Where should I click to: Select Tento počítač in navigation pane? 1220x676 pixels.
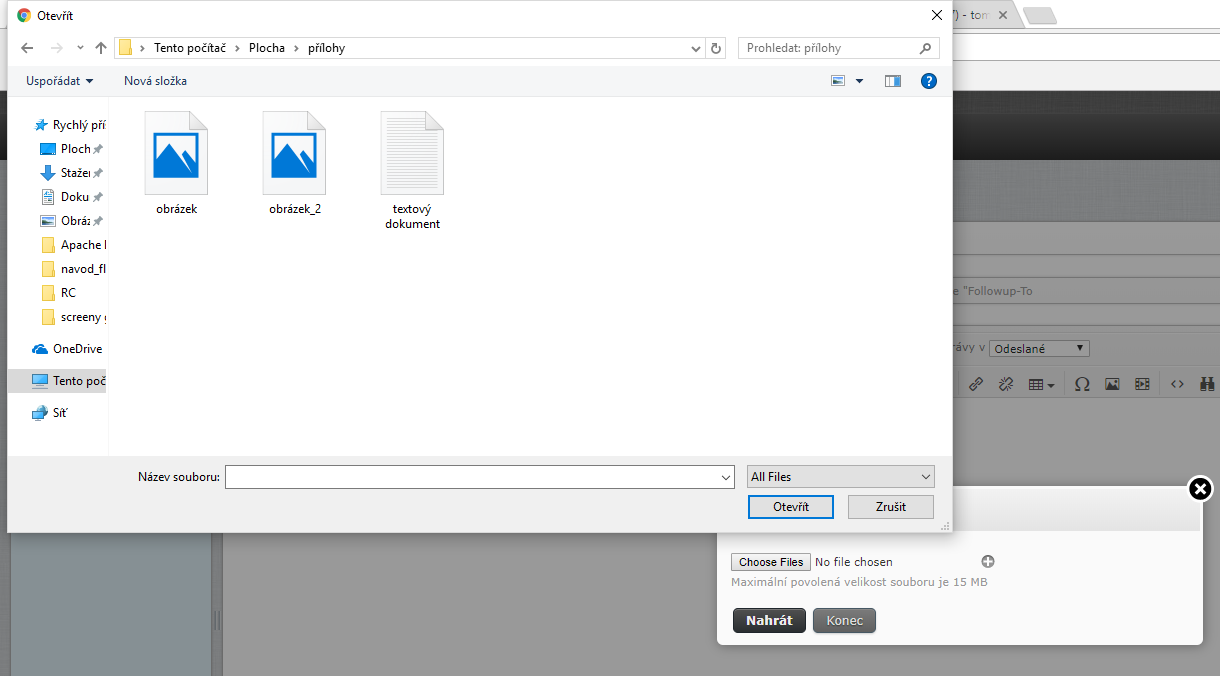point(70,381)
